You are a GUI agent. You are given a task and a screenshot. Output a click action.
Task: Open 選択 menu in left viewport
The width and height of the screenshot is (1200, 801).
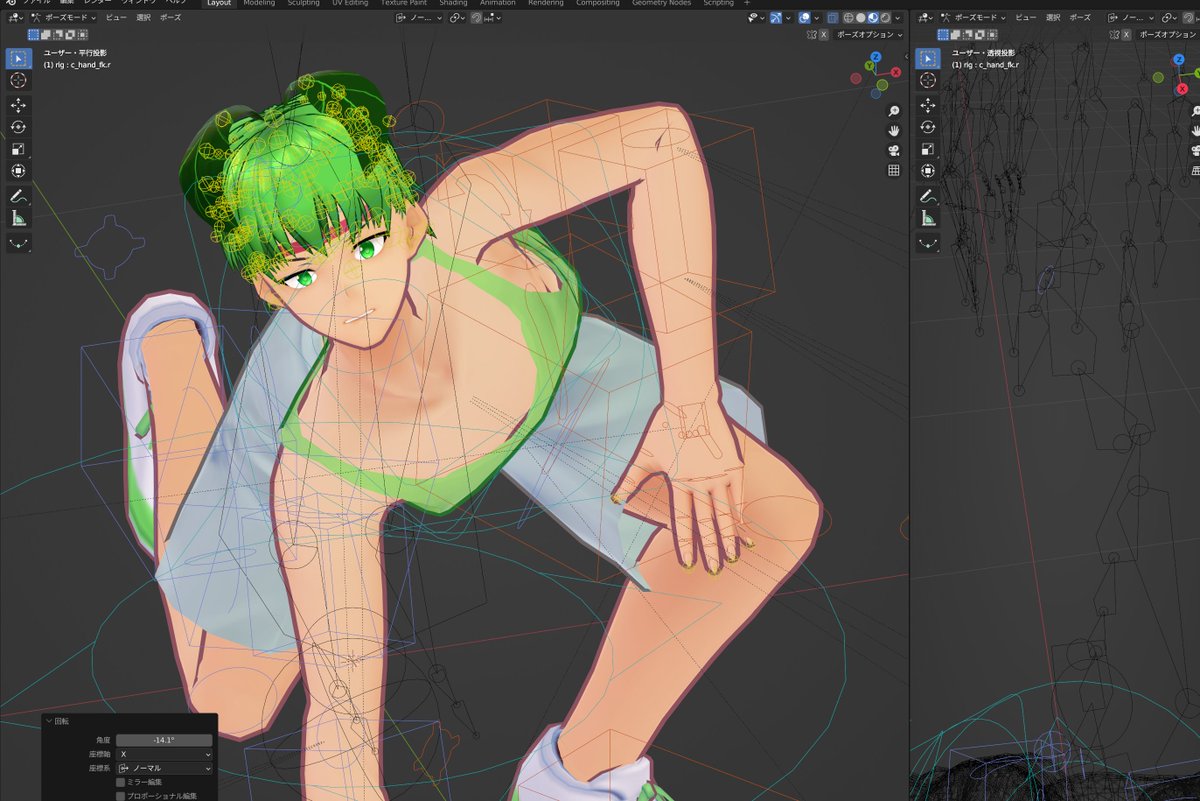click(143, 17)
